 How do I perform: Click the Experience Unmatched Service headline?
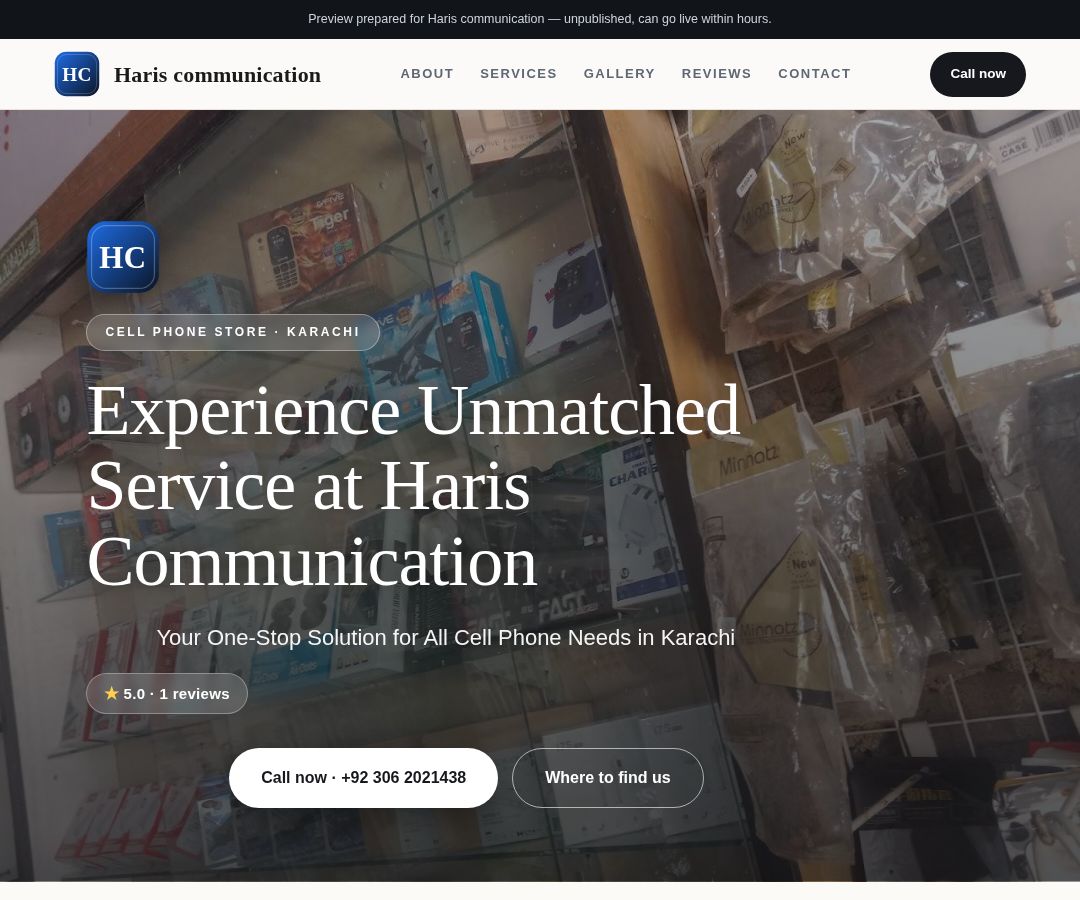point(413,486)
